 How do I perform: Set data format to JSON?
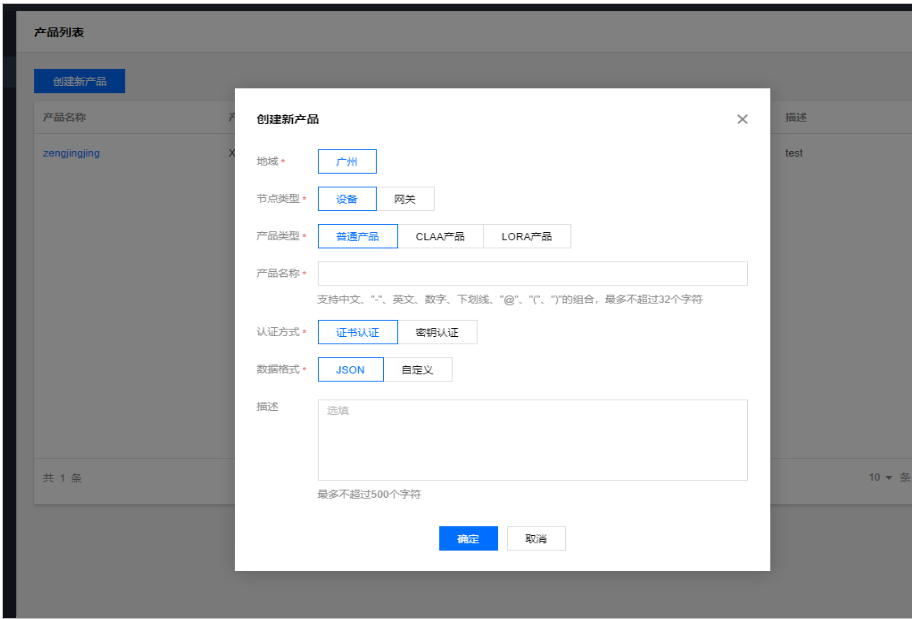point(351,370)
